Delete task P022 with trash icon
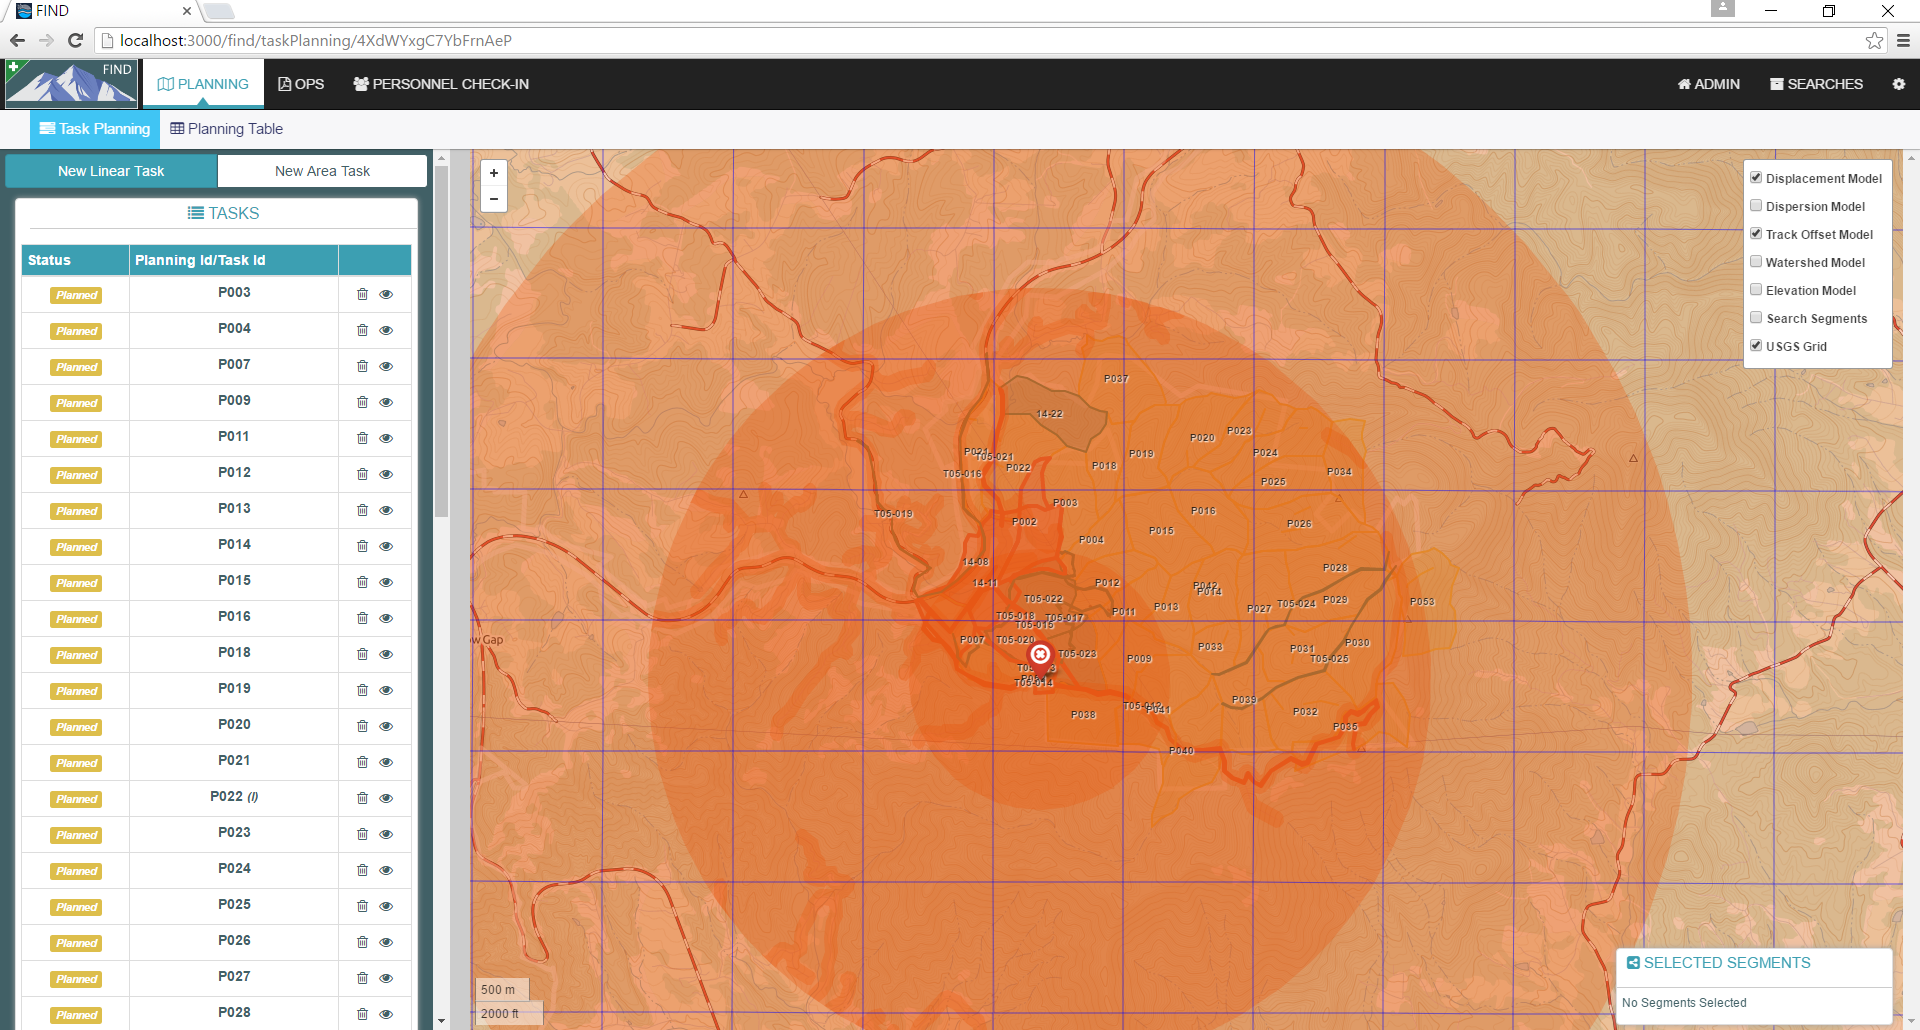The width and height of the screenshot is (1920, 1030). [362, 798]
